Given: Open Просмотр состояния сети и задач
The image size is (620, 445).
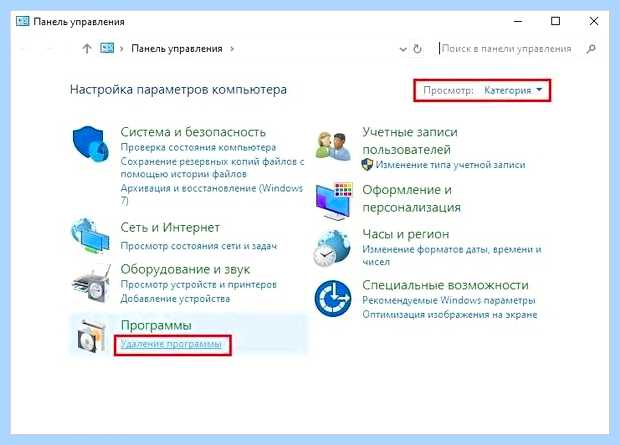Looking at the screenshot, I should pyautogui.click(x=198, y=246).
